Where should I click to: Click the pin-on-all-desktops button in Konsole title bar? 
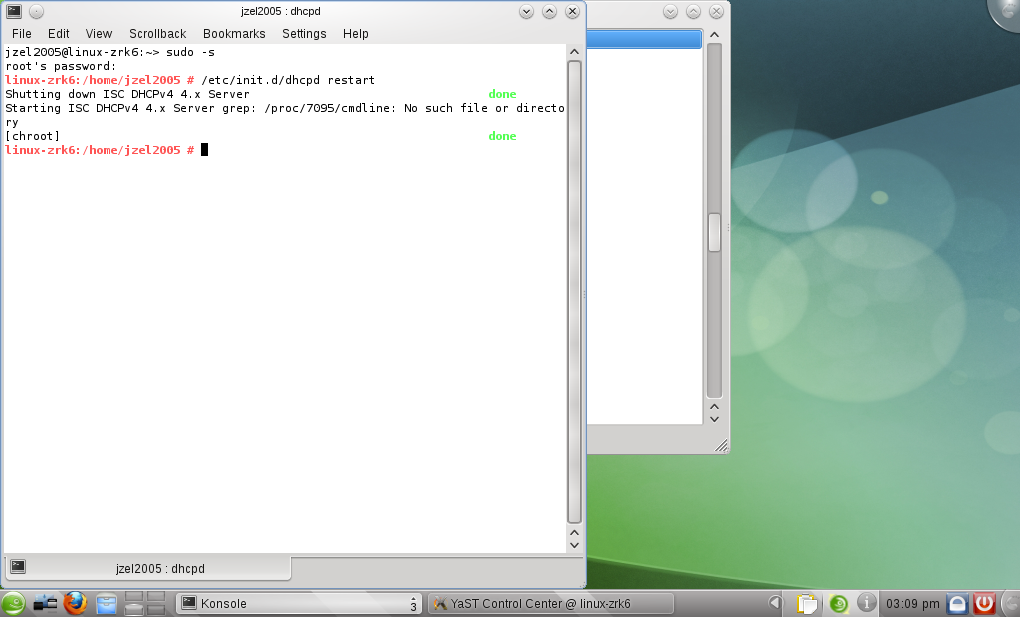click(36, 11)
